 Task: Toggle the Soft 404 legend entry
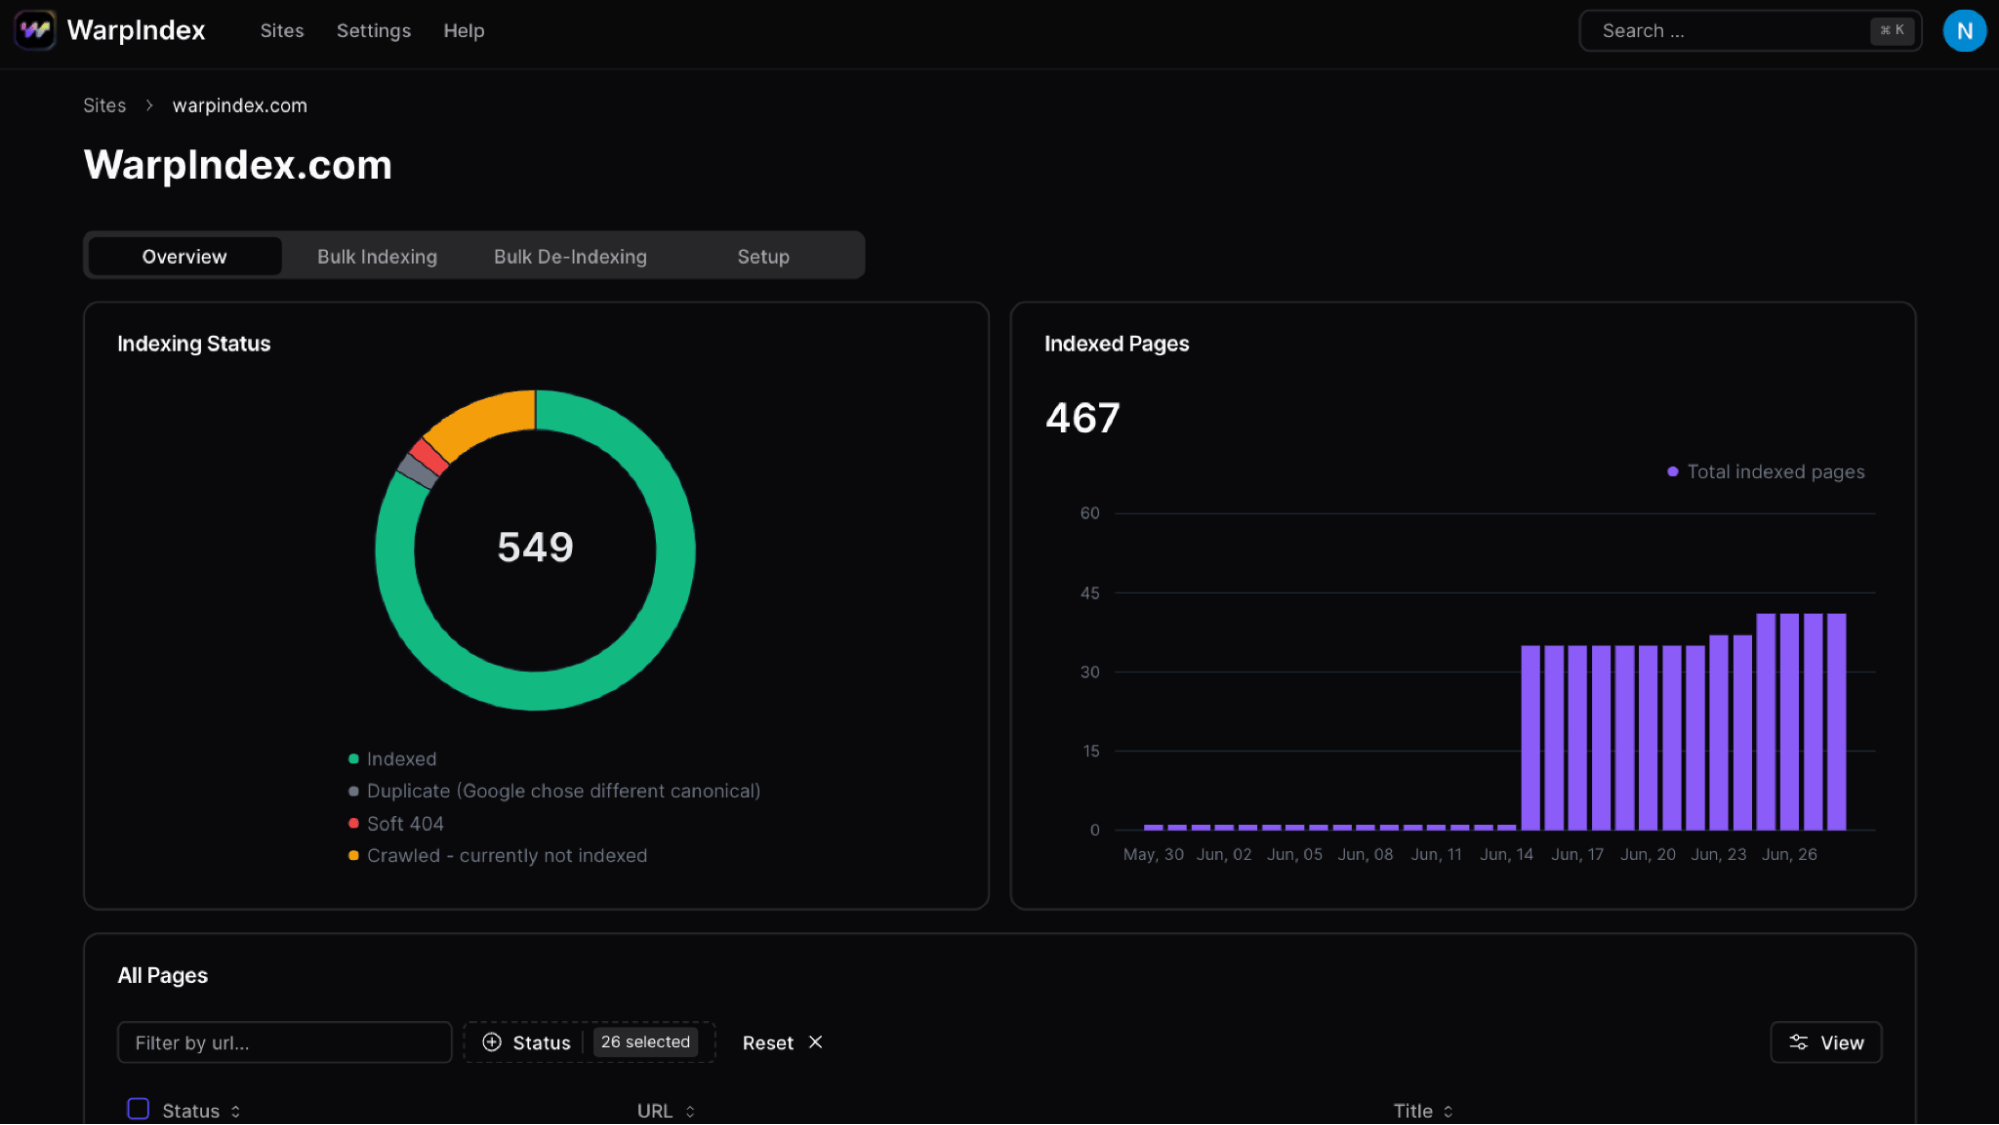pyautogui.click(x=404, y=823)
